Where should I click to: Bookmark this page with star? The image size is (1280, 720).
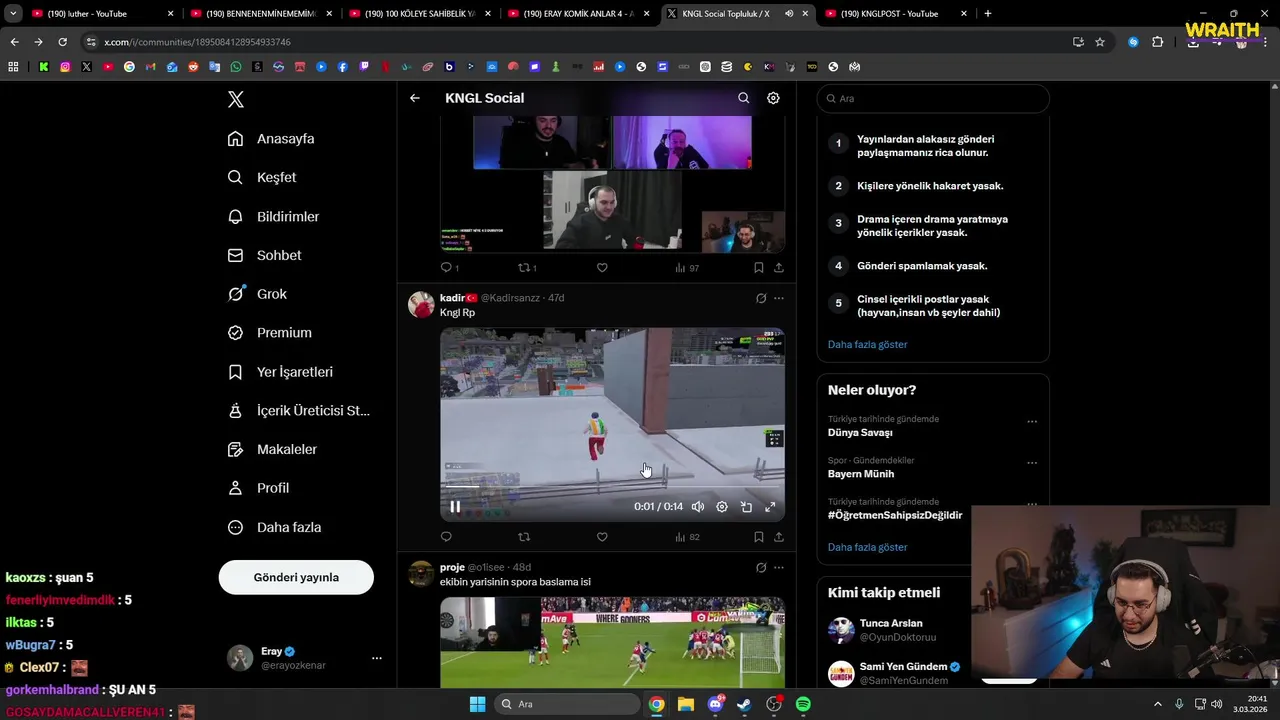tap(1100, 42)
